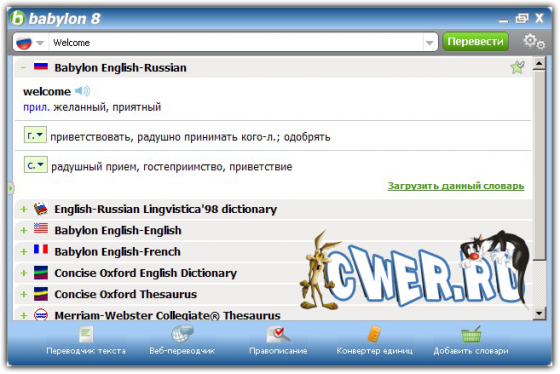Open the search history dropdown arrow
560x374 pixels.
tap(429, 43)
